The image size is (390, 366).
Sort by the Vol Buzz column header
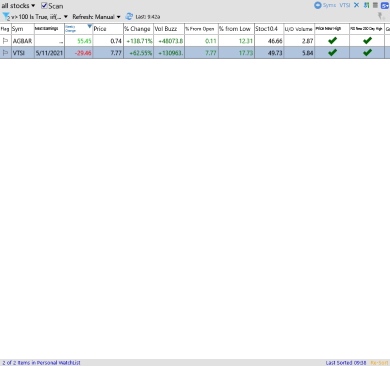click(169, 29)
